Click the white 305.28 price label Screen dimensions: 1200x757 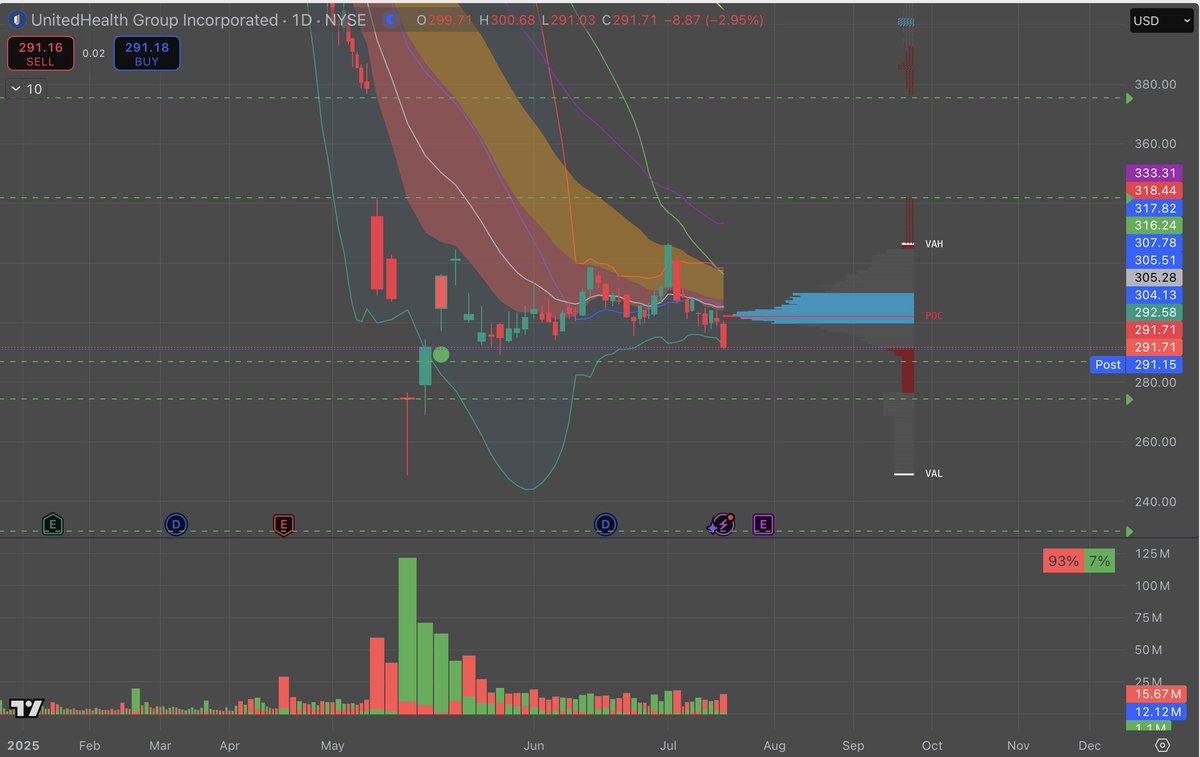coord(1154,277)
